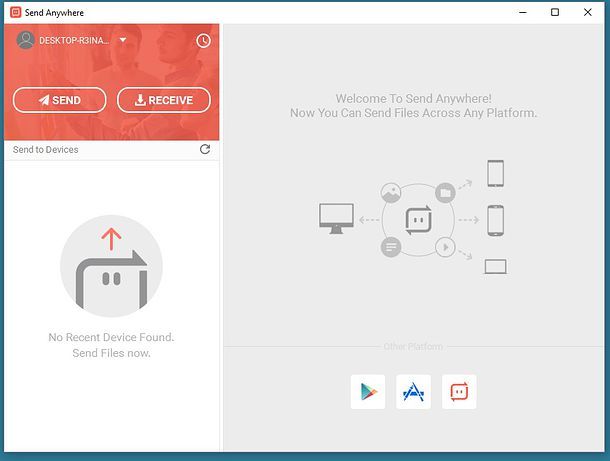Open the Send Anywhere platform icon
The height and width of the screenshot is (461, 610).
[459, 392]
